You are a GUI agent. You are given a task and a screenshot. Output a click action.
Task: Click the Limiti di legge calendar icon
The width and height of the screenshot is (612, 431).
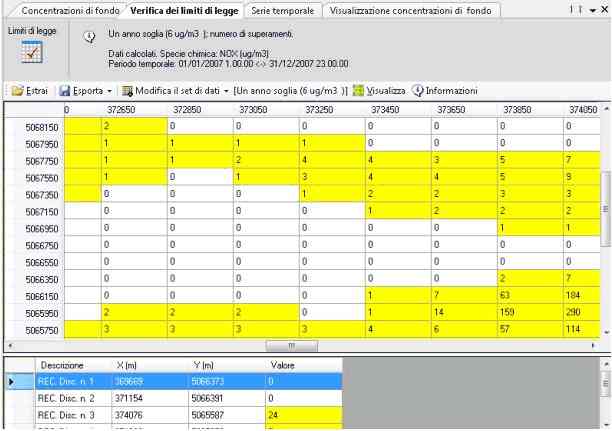point(32,52)
